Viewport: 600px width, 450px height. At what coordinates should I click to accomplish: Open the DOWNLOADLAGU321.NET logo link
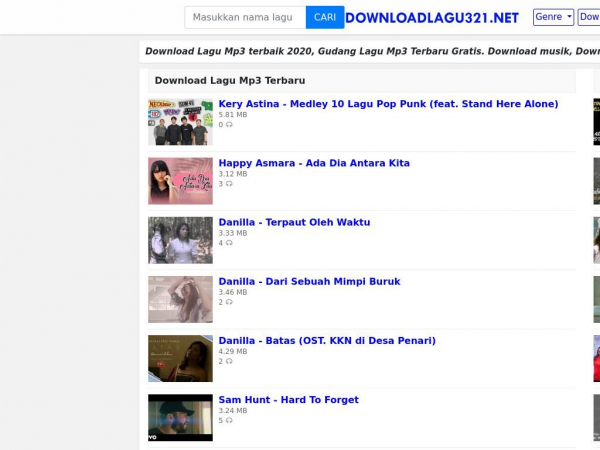point(432,18)
